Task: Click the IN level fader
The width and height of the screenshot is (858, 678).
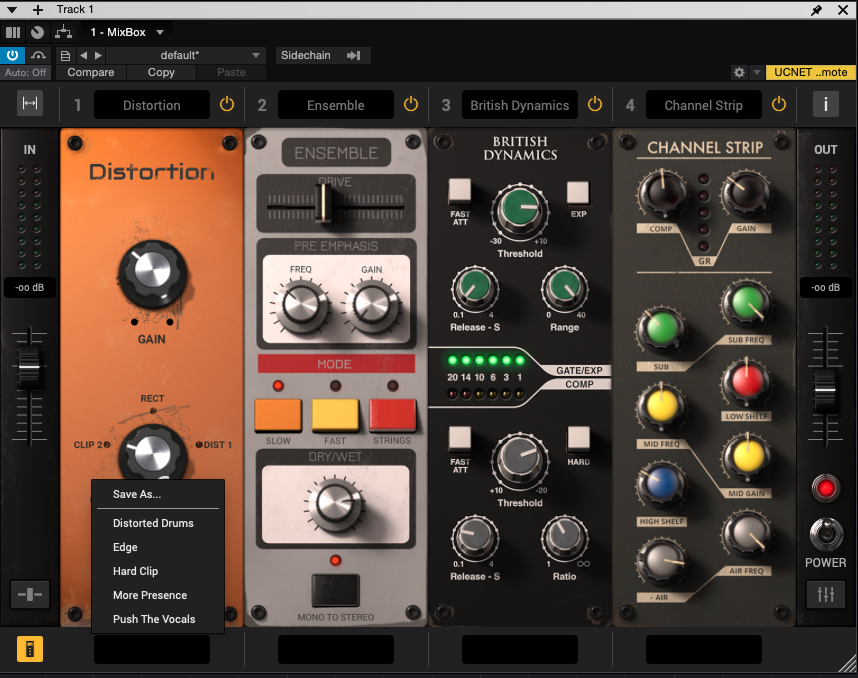Action: click(x=29, y=367)
